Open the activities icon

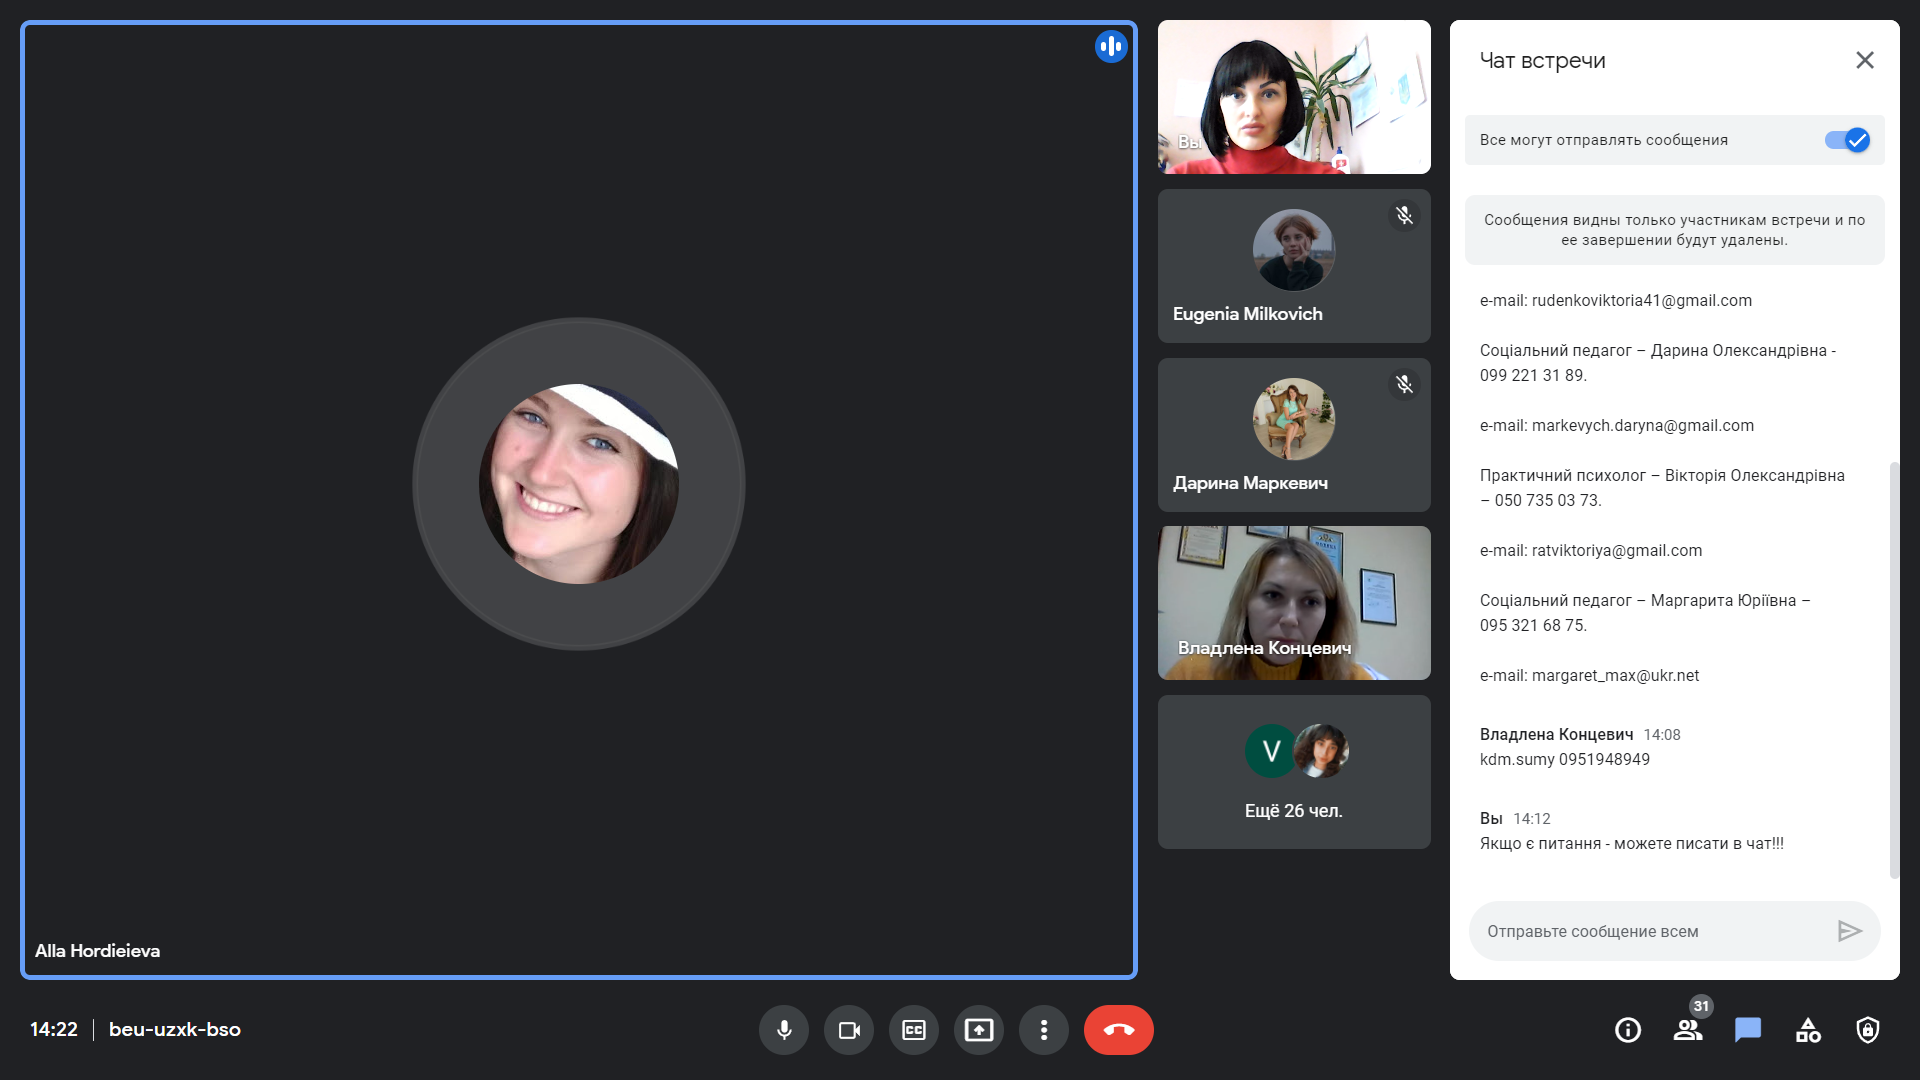[1808, 1030]
